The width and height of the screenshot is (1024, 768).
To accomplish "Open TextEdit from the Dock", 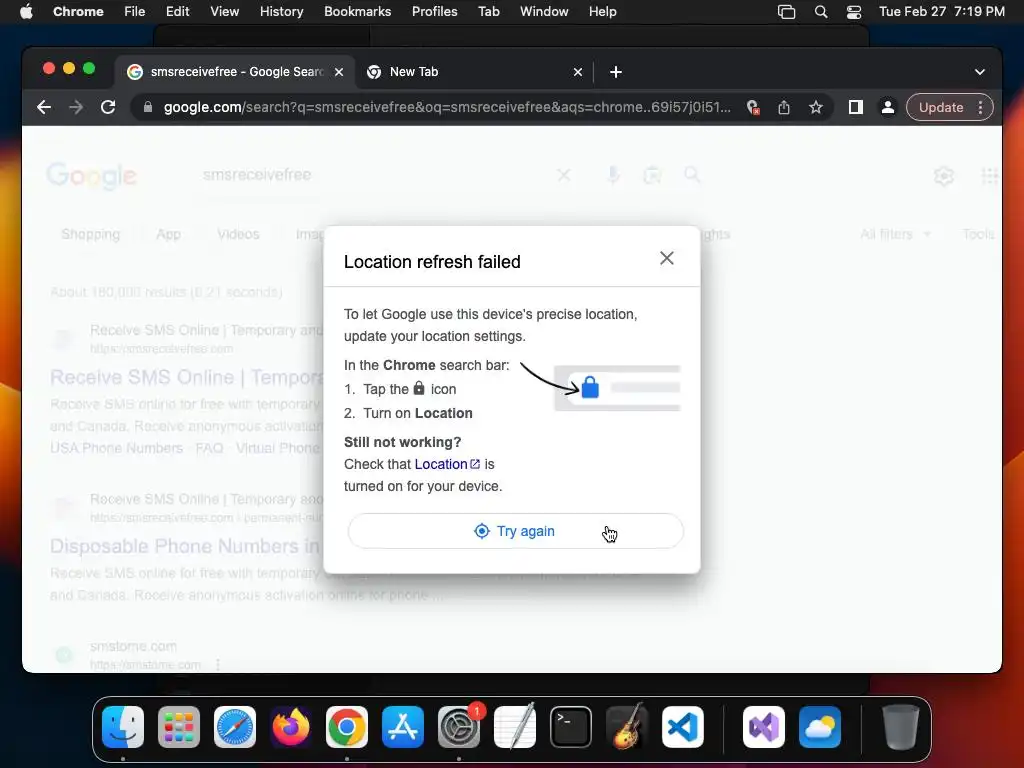I will coord(515,727).
